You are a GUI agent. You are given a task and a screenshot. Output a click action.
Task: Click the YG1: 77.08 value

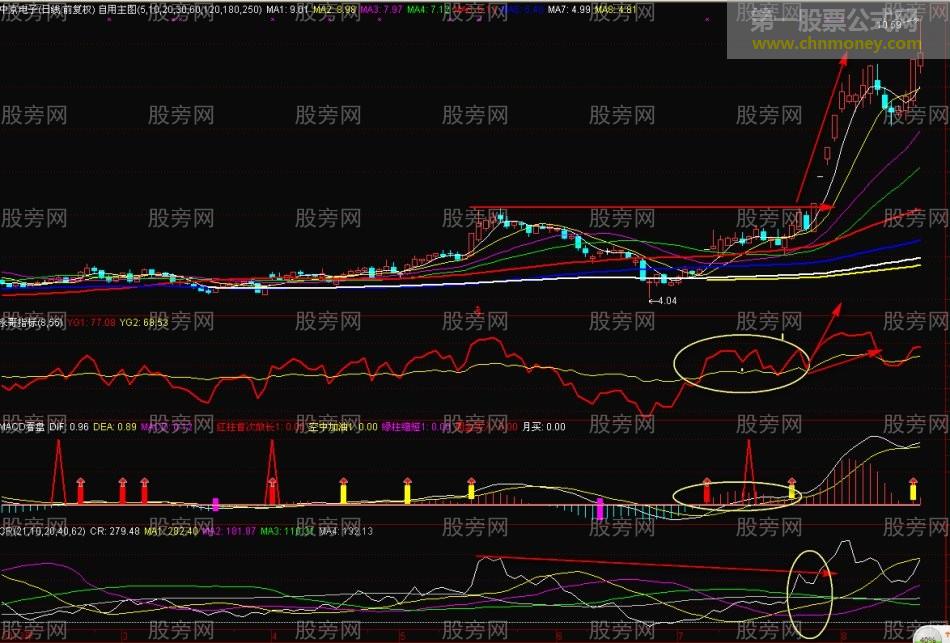tap(91, 323)
